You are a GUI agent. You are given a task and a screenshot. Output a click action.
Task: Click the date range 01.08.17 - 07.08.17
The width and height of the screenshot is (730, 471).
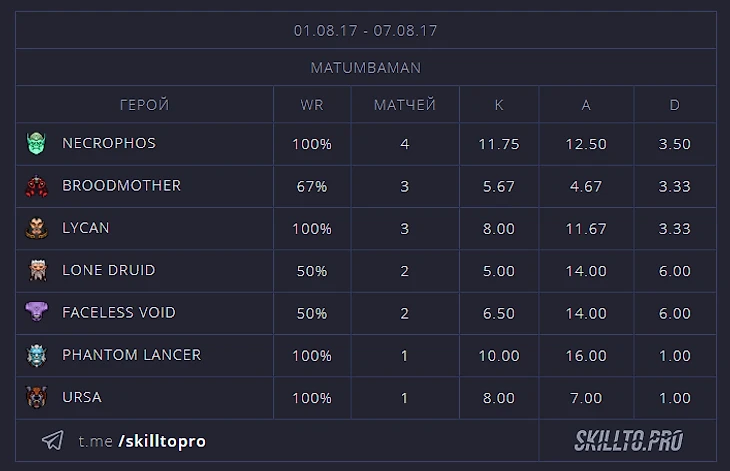point(365,30)
